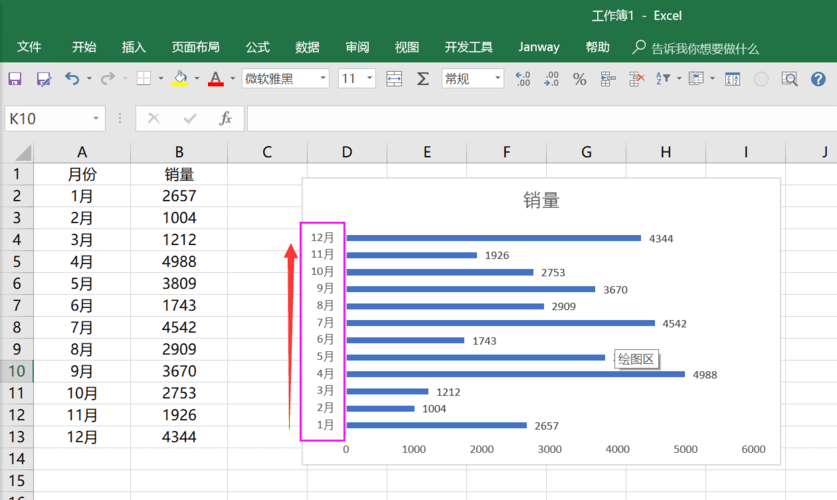Click the select-all corner triangle
Image resolution: width=837 pixels, height=500 pixels.
[x=23, y=153]
